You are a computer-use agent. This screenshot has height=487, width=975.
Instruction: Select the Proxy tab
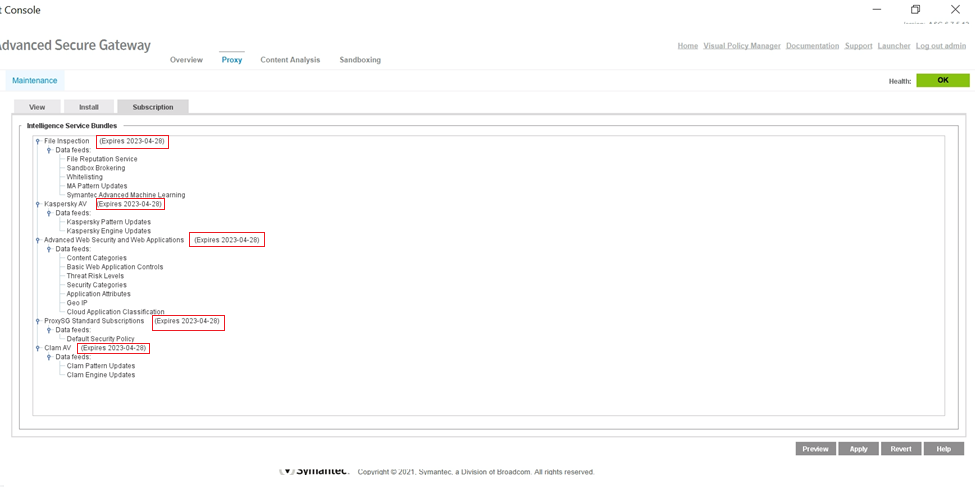pyautogui.click(x=232, y=60)
